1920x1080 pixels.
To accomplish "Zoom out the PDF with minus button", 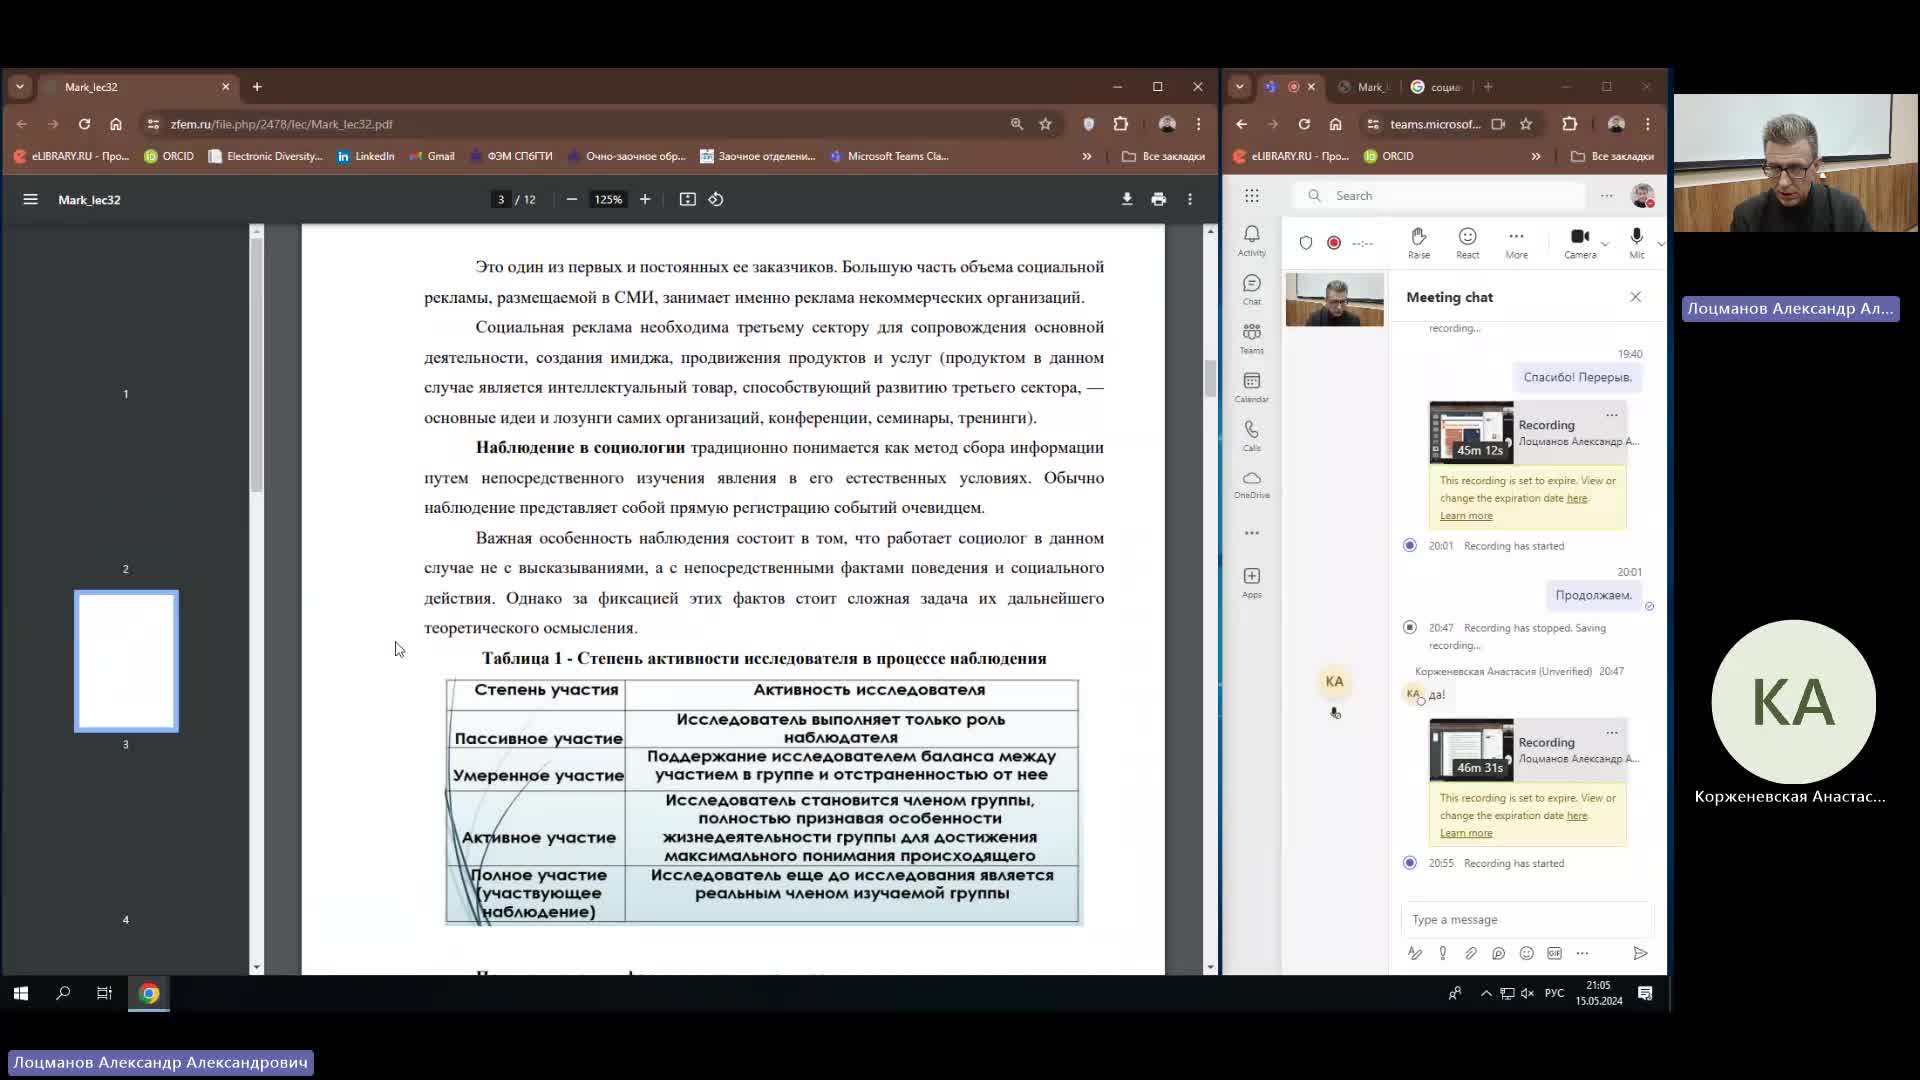I will tap(572, 199).
